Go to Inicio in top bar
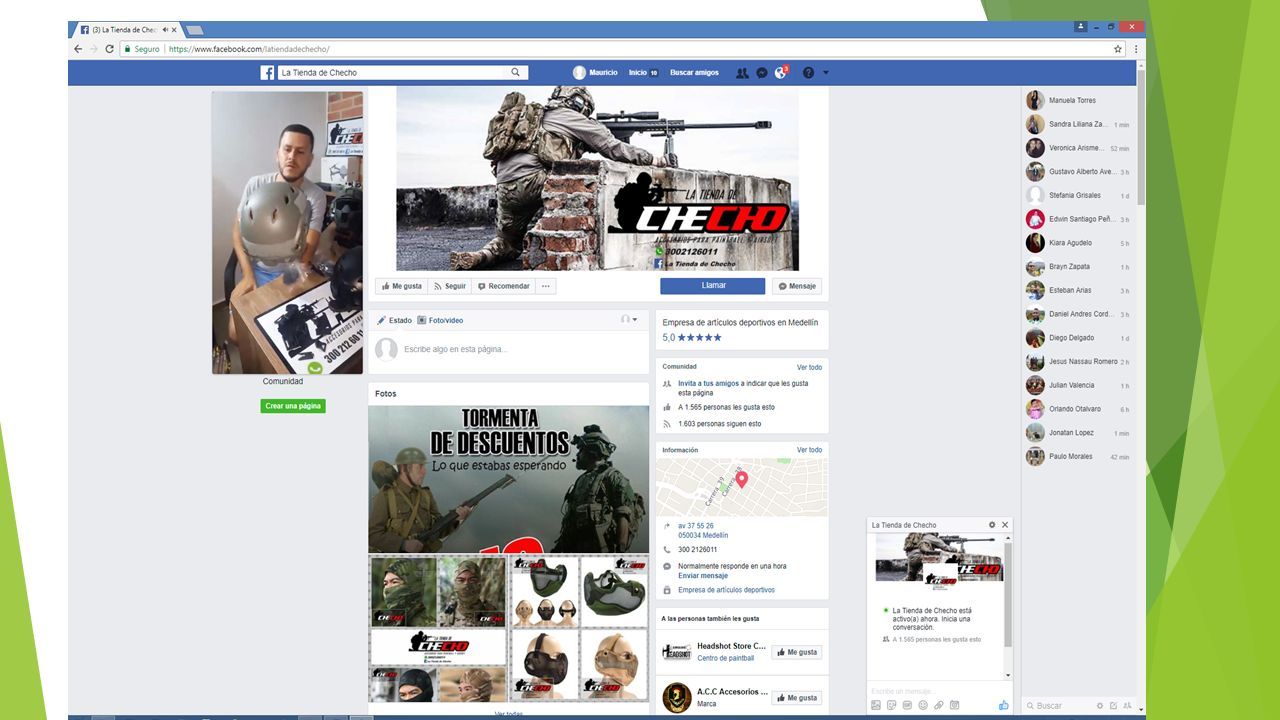 (x=643, y=73)
